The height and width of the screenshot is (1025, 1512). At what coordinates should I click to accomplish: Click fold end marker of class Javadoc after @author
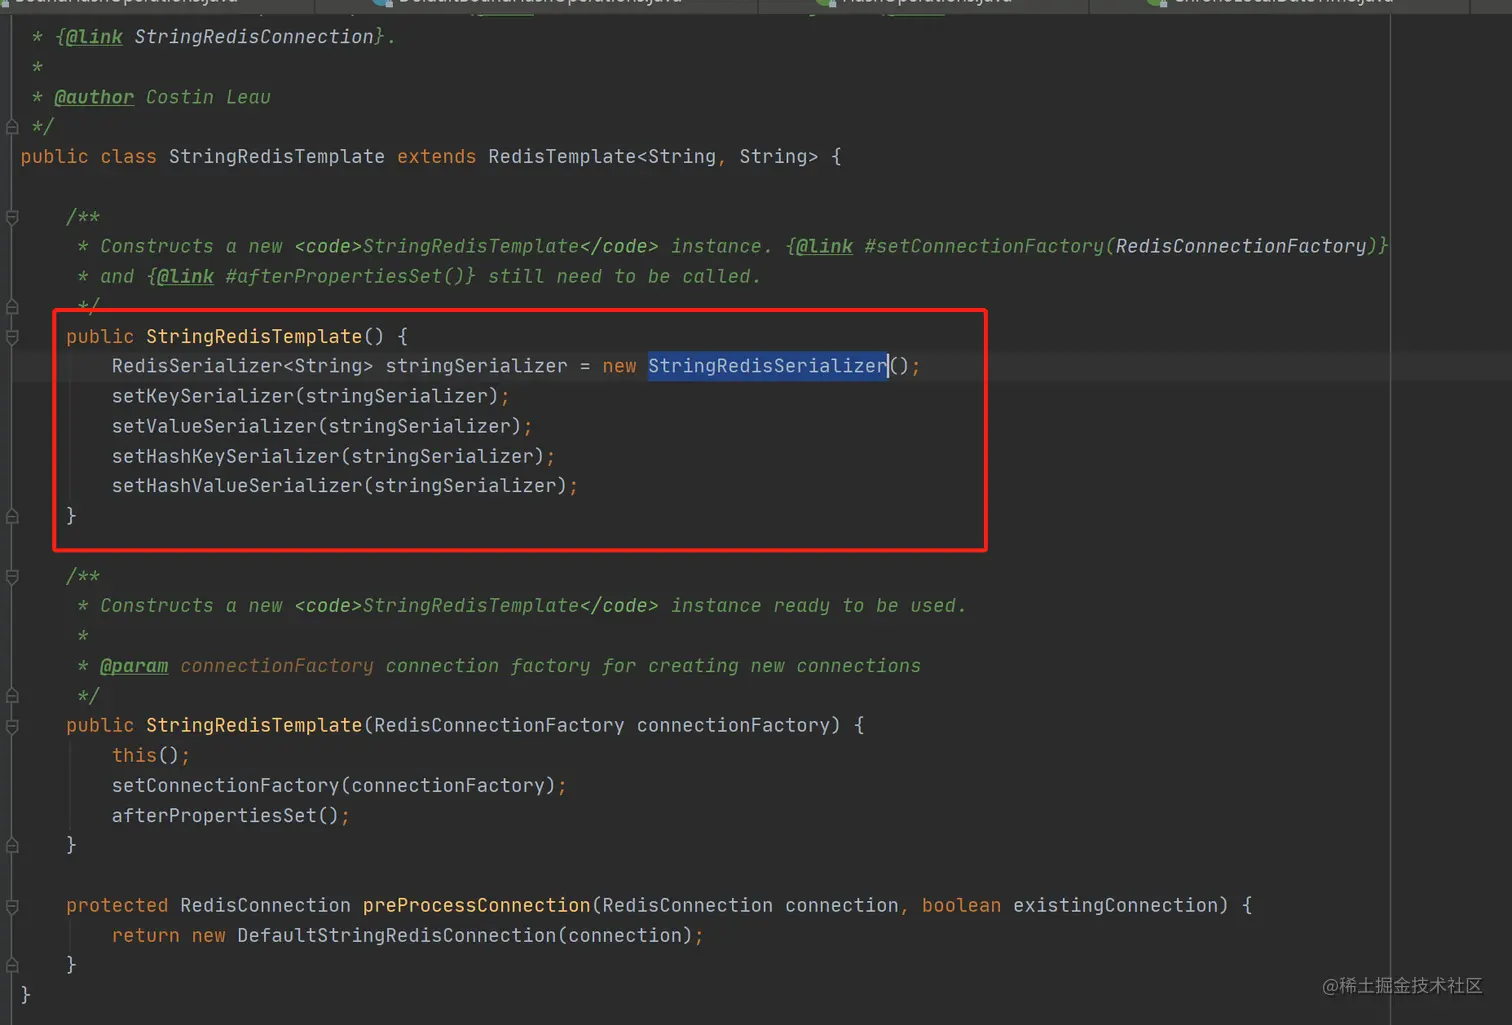click(x=12, y=127)
